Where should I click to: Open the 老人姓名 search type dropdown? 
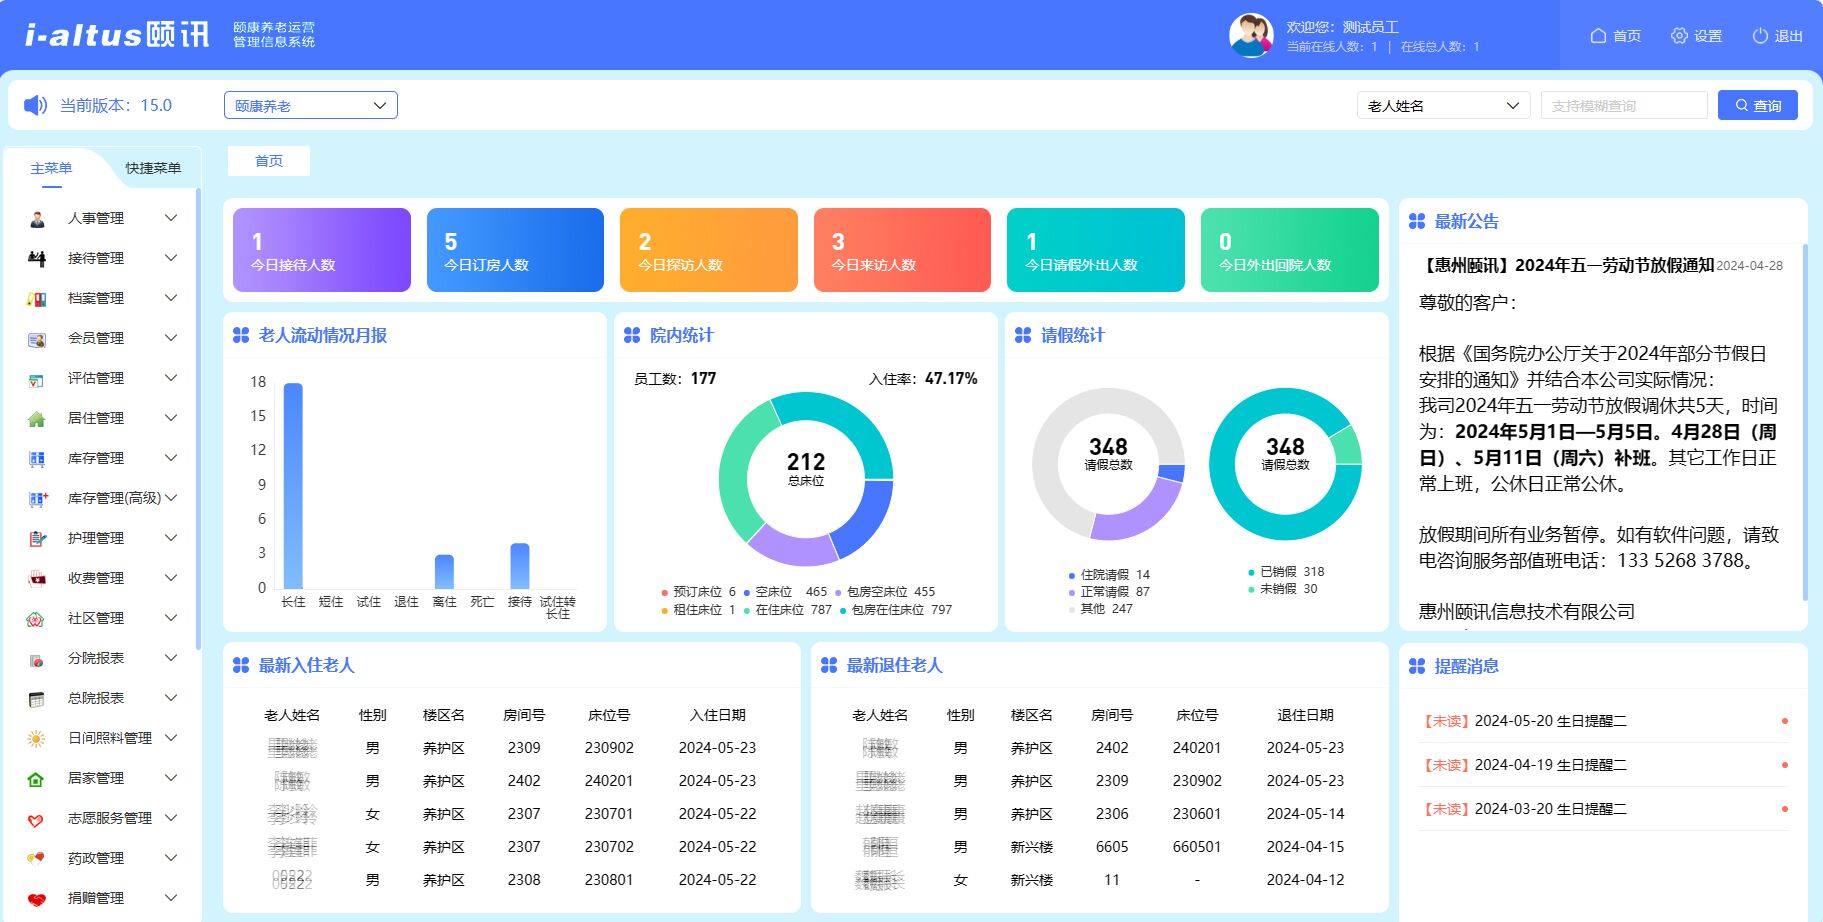click(1442, 105)
